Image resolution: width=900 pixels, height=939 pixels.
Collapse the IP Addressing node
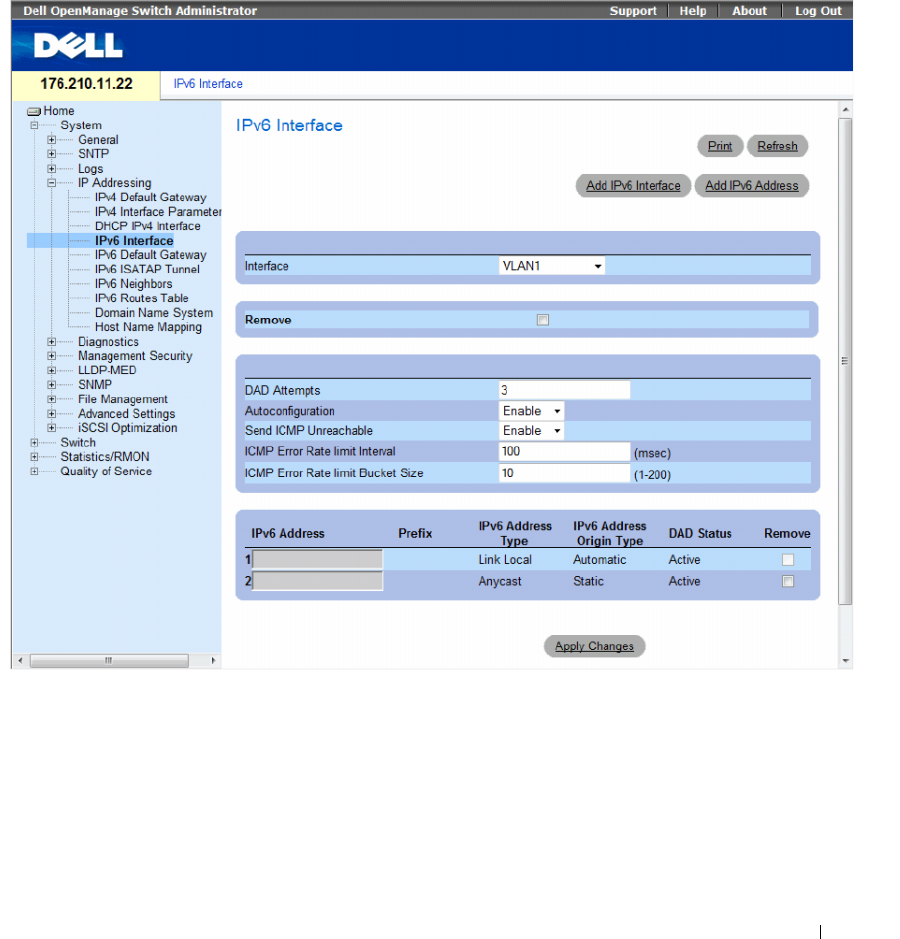(x=51, y=183)
